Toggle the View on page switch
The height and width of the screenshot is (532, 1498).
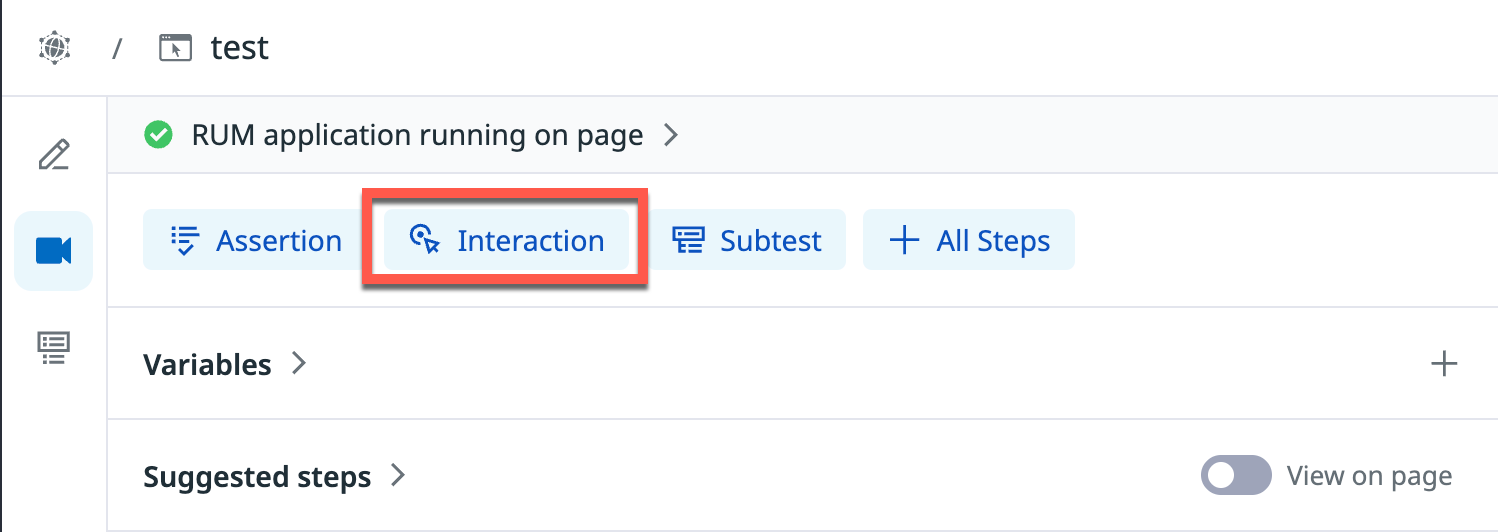(x=1236, y=476)
